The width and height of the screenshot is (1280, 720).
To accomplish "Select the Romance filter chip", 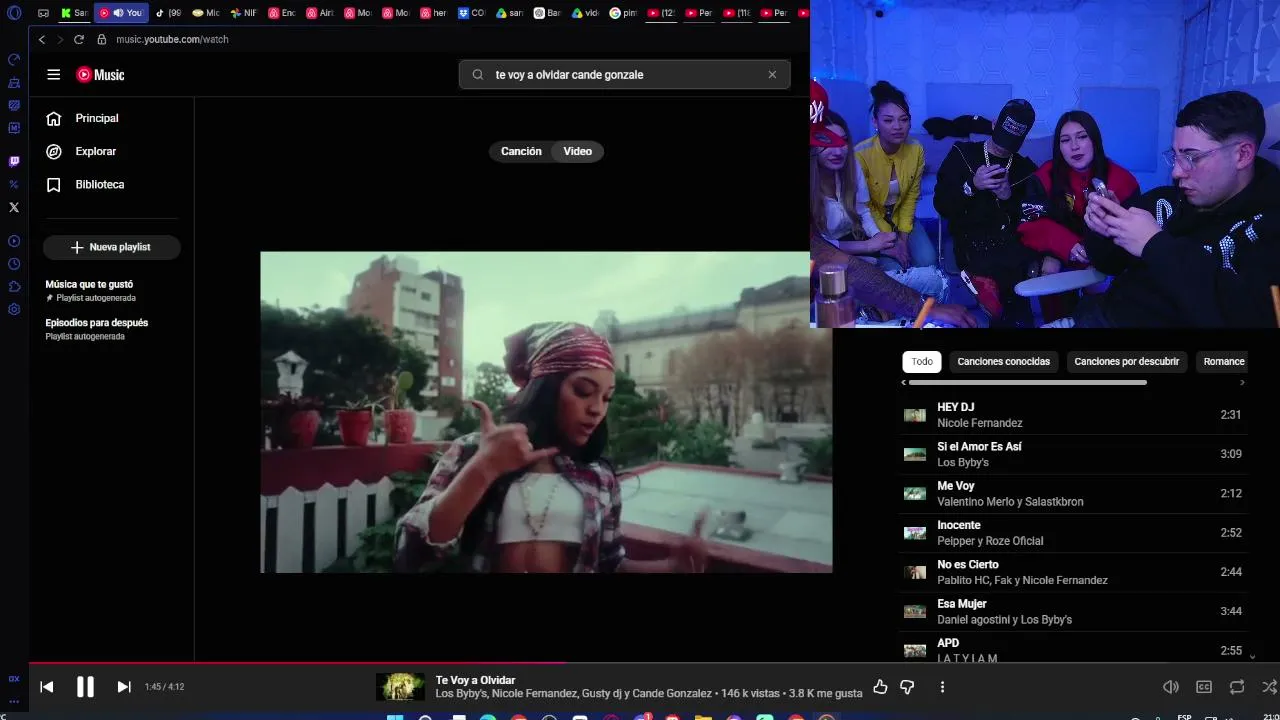I will click(x=1224, y=362).
